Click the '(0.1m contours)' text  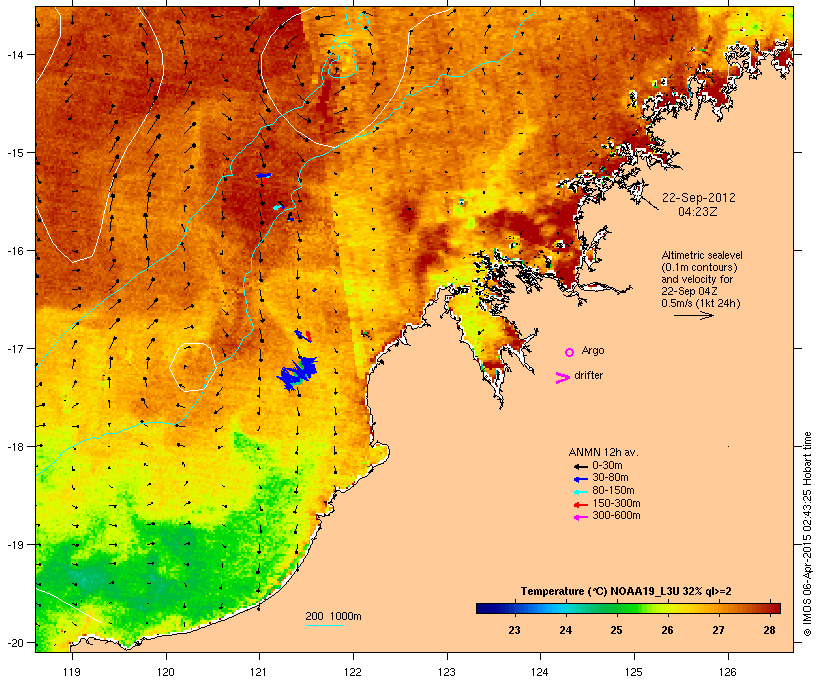[699, 267]
